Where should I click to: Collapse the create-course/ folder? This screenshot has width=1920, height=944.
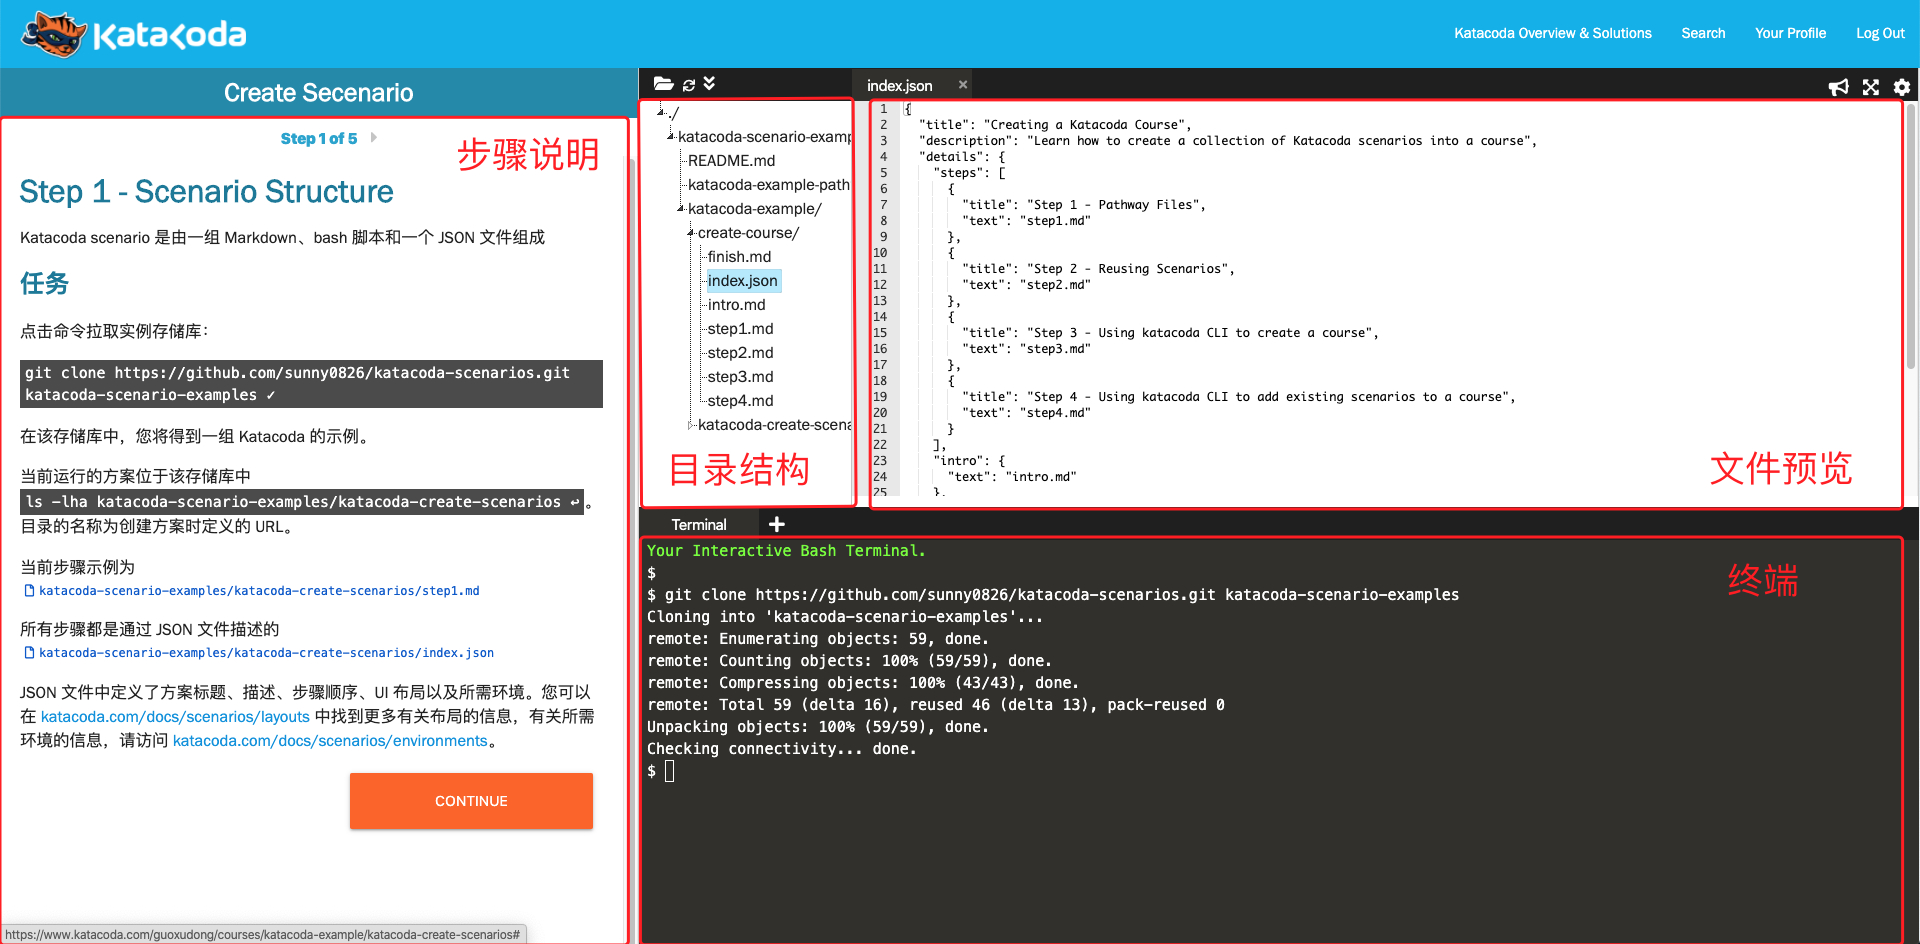click(x=691, y=233)
